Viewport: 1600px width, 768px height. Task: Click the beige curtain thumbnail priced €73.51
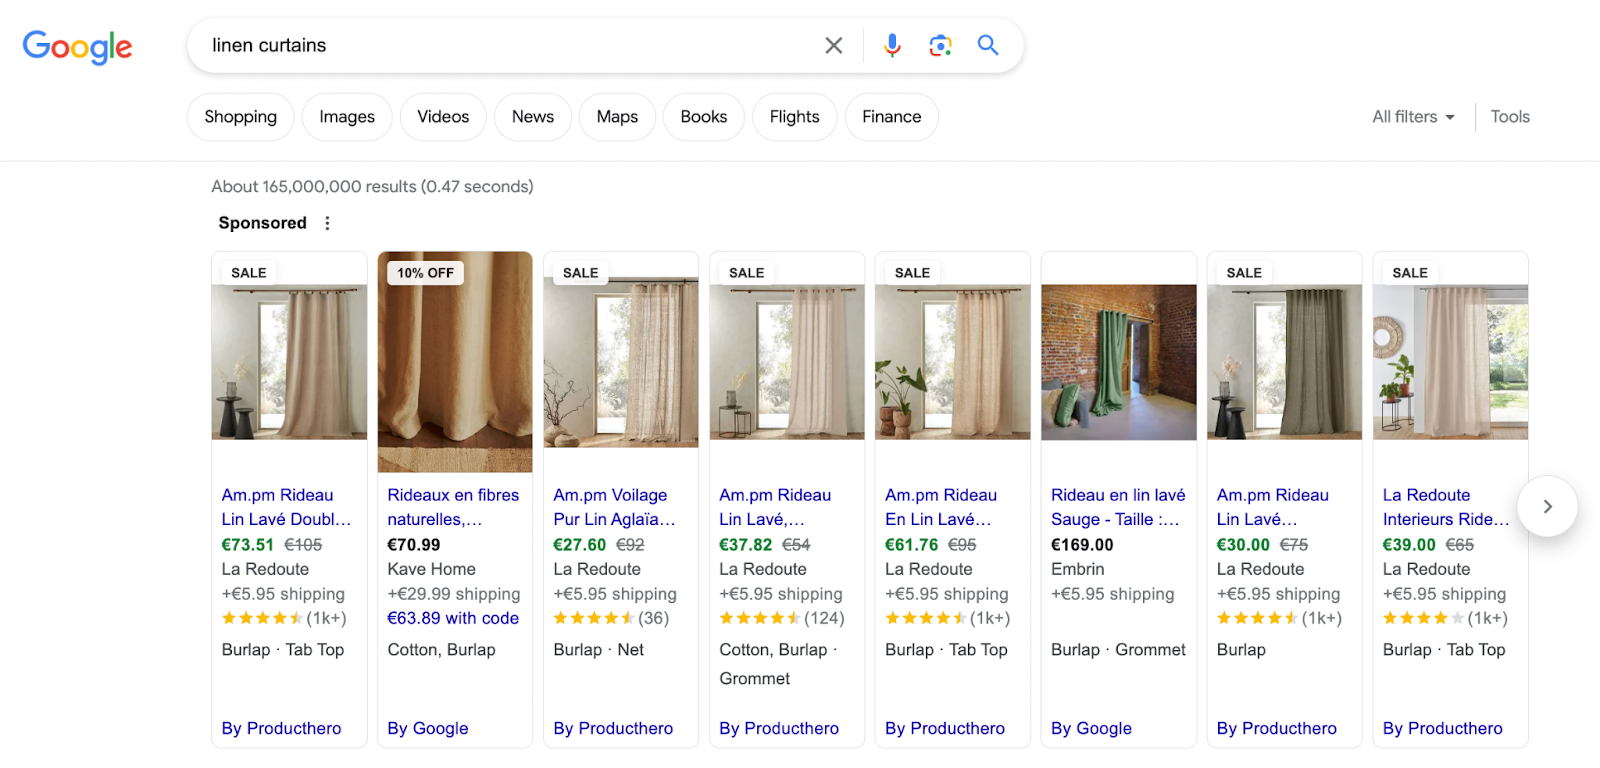[x=289, y=362]
